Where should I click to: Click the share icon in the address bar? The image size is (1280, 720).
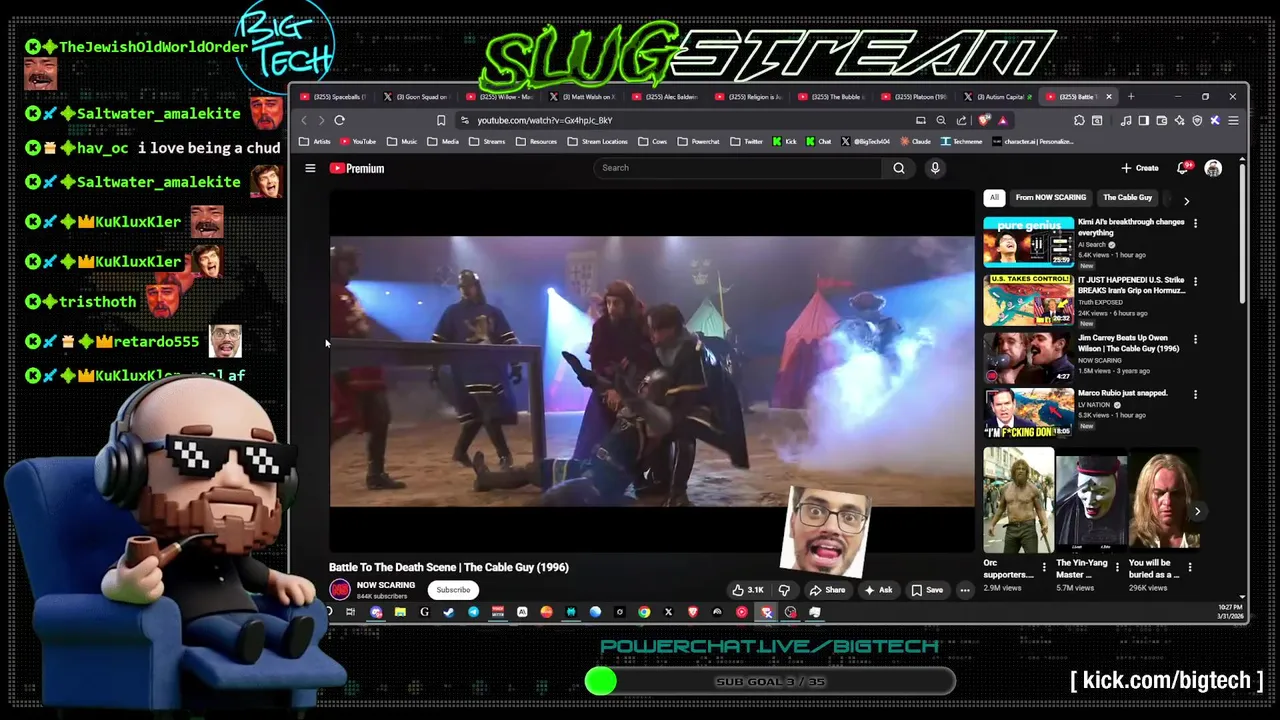click(x=961, y=120)
